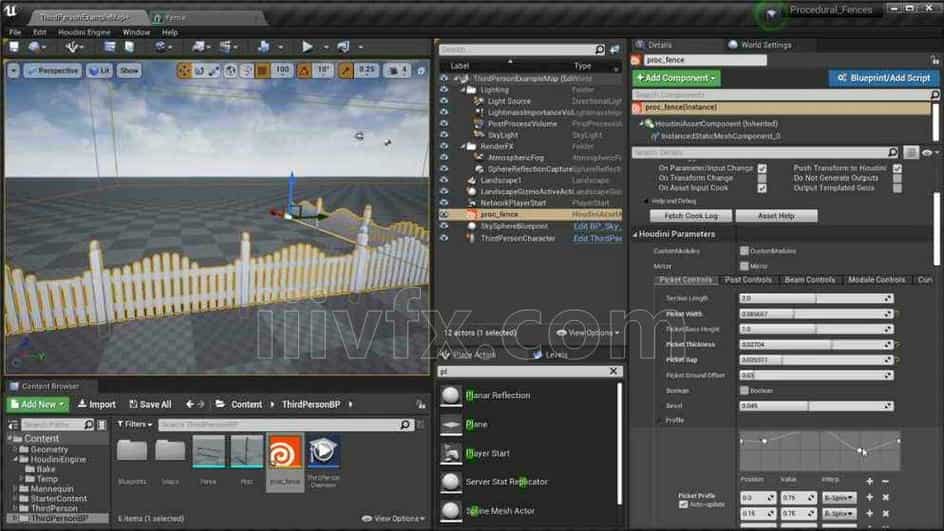Viewport: 944px width, 531px height.
Task: Enable the Mirror checkbox
Action: click(x=744, y=266)
